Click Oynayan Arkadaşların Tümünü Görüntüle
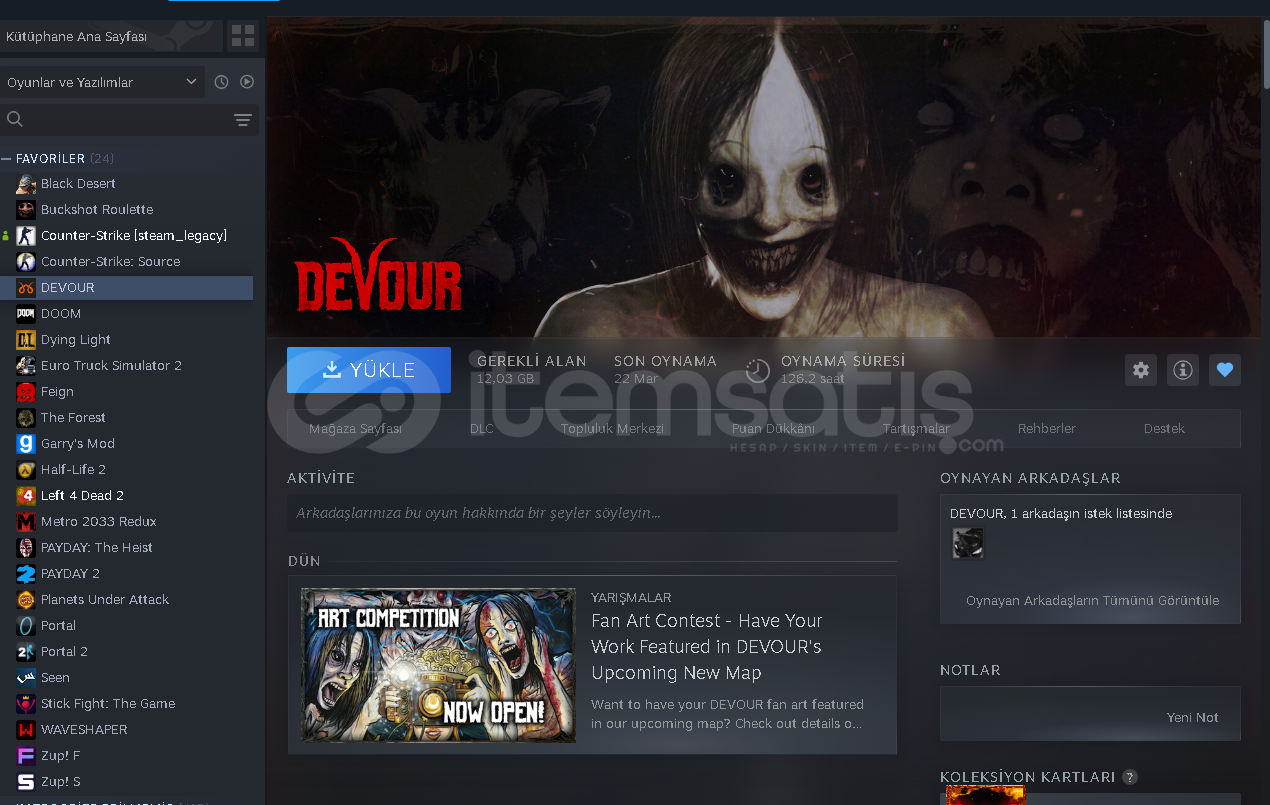The width and height of the screenshot is (1270, 805). pos(1092,600)
